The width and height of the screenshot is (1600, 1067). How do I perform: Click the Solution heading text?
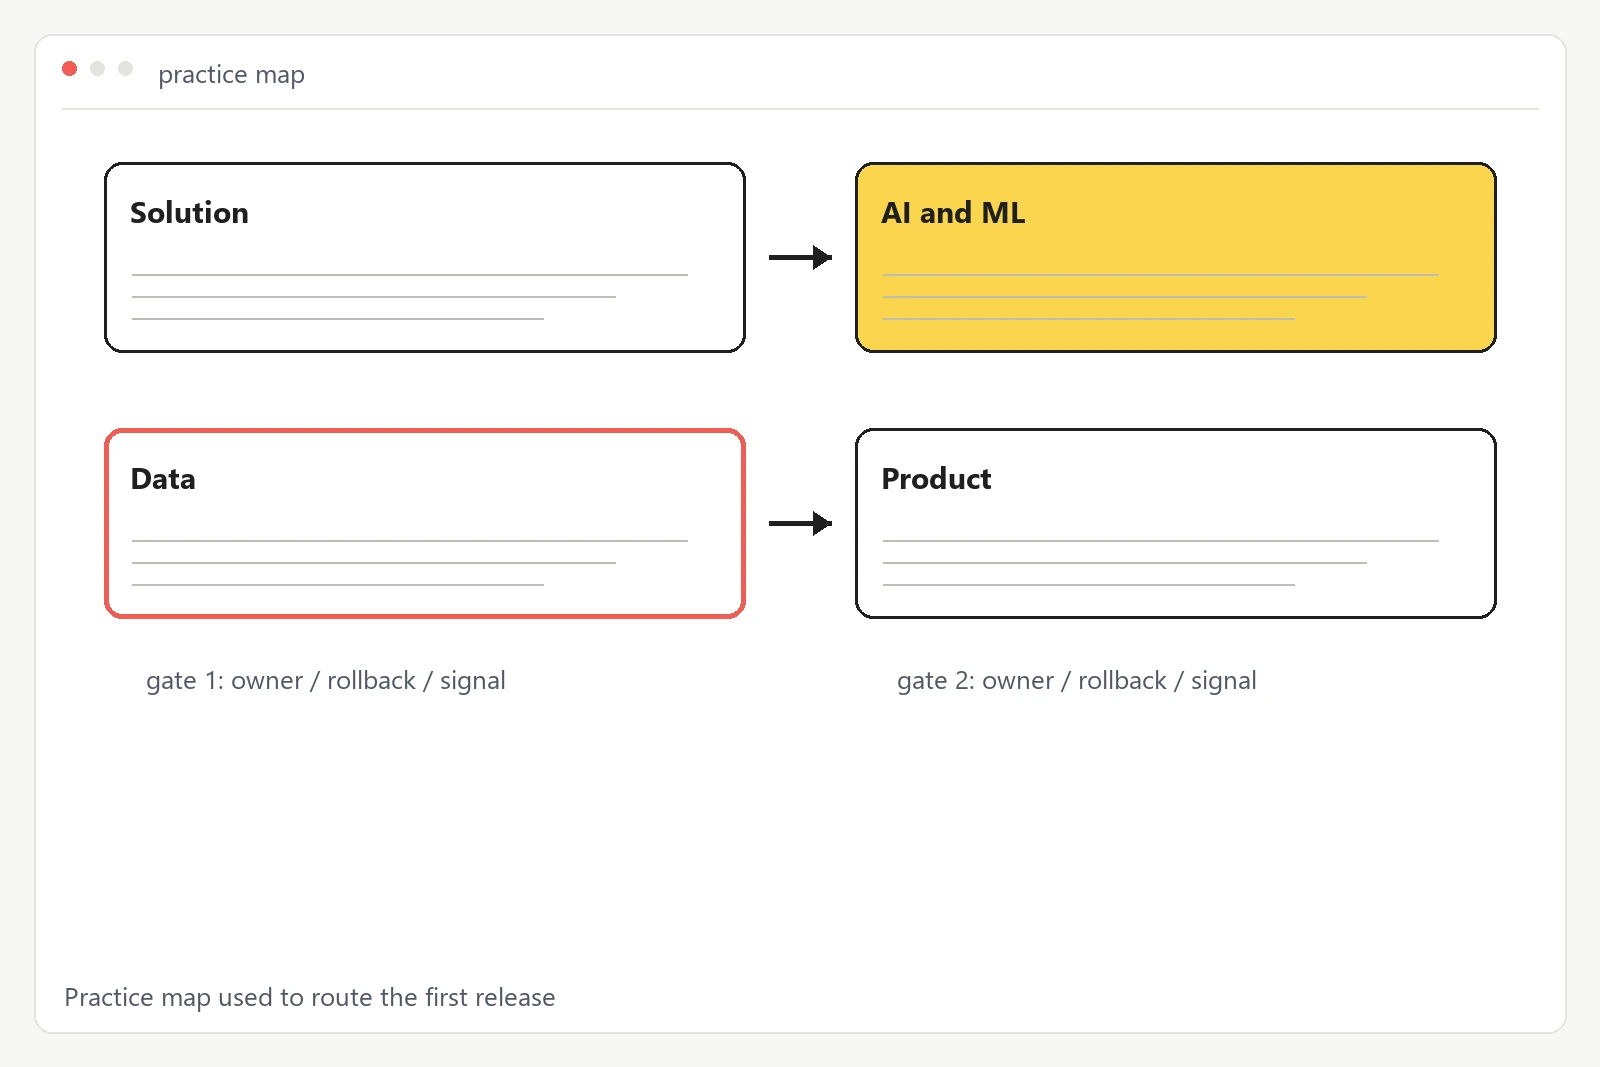189,213
